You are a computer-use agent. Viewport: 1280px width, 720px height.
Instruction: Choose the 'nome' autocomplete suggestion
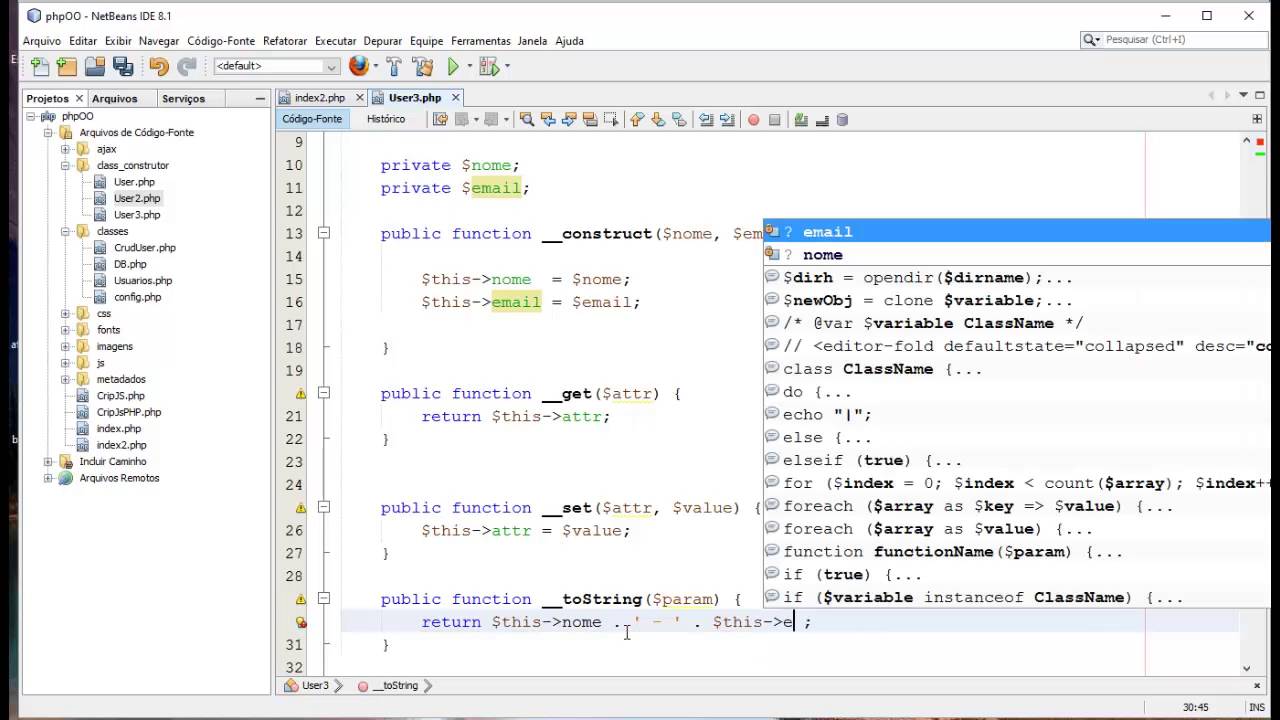tap(1017, 255)
